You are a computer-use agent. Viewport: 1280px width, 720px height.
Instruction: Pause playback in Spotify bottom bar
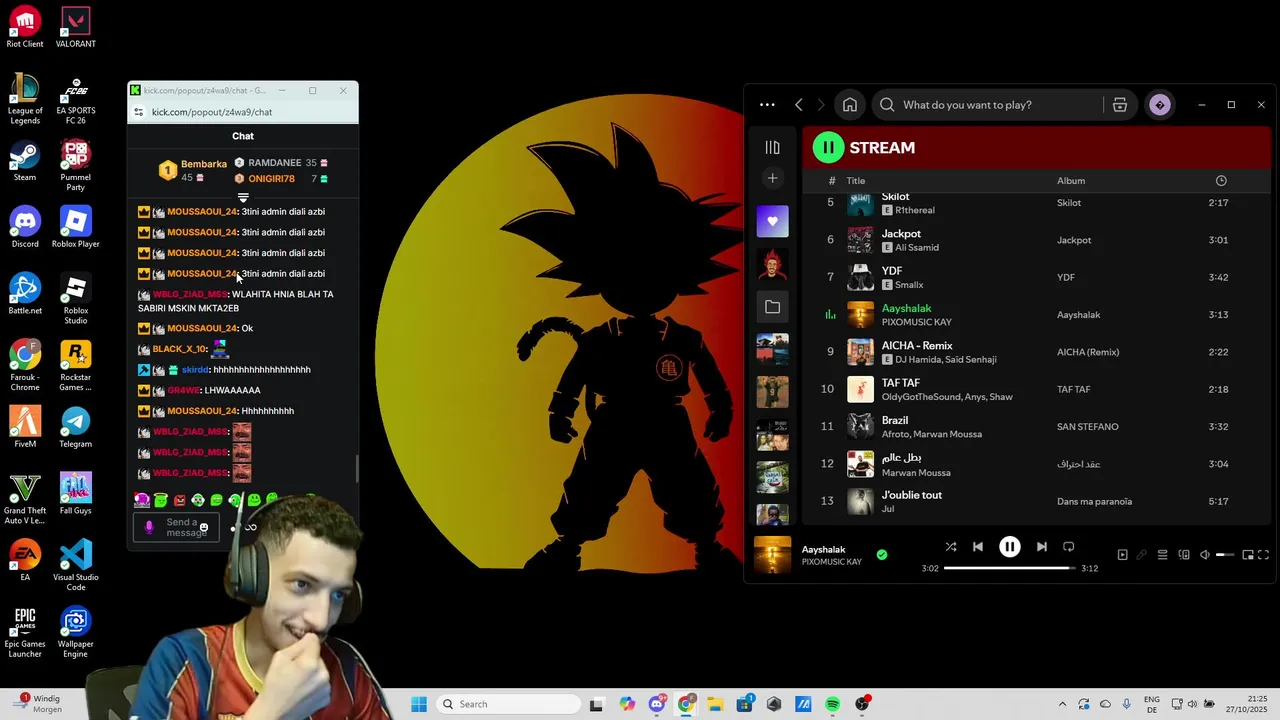pyautogui.click(x=1010, y=547)
